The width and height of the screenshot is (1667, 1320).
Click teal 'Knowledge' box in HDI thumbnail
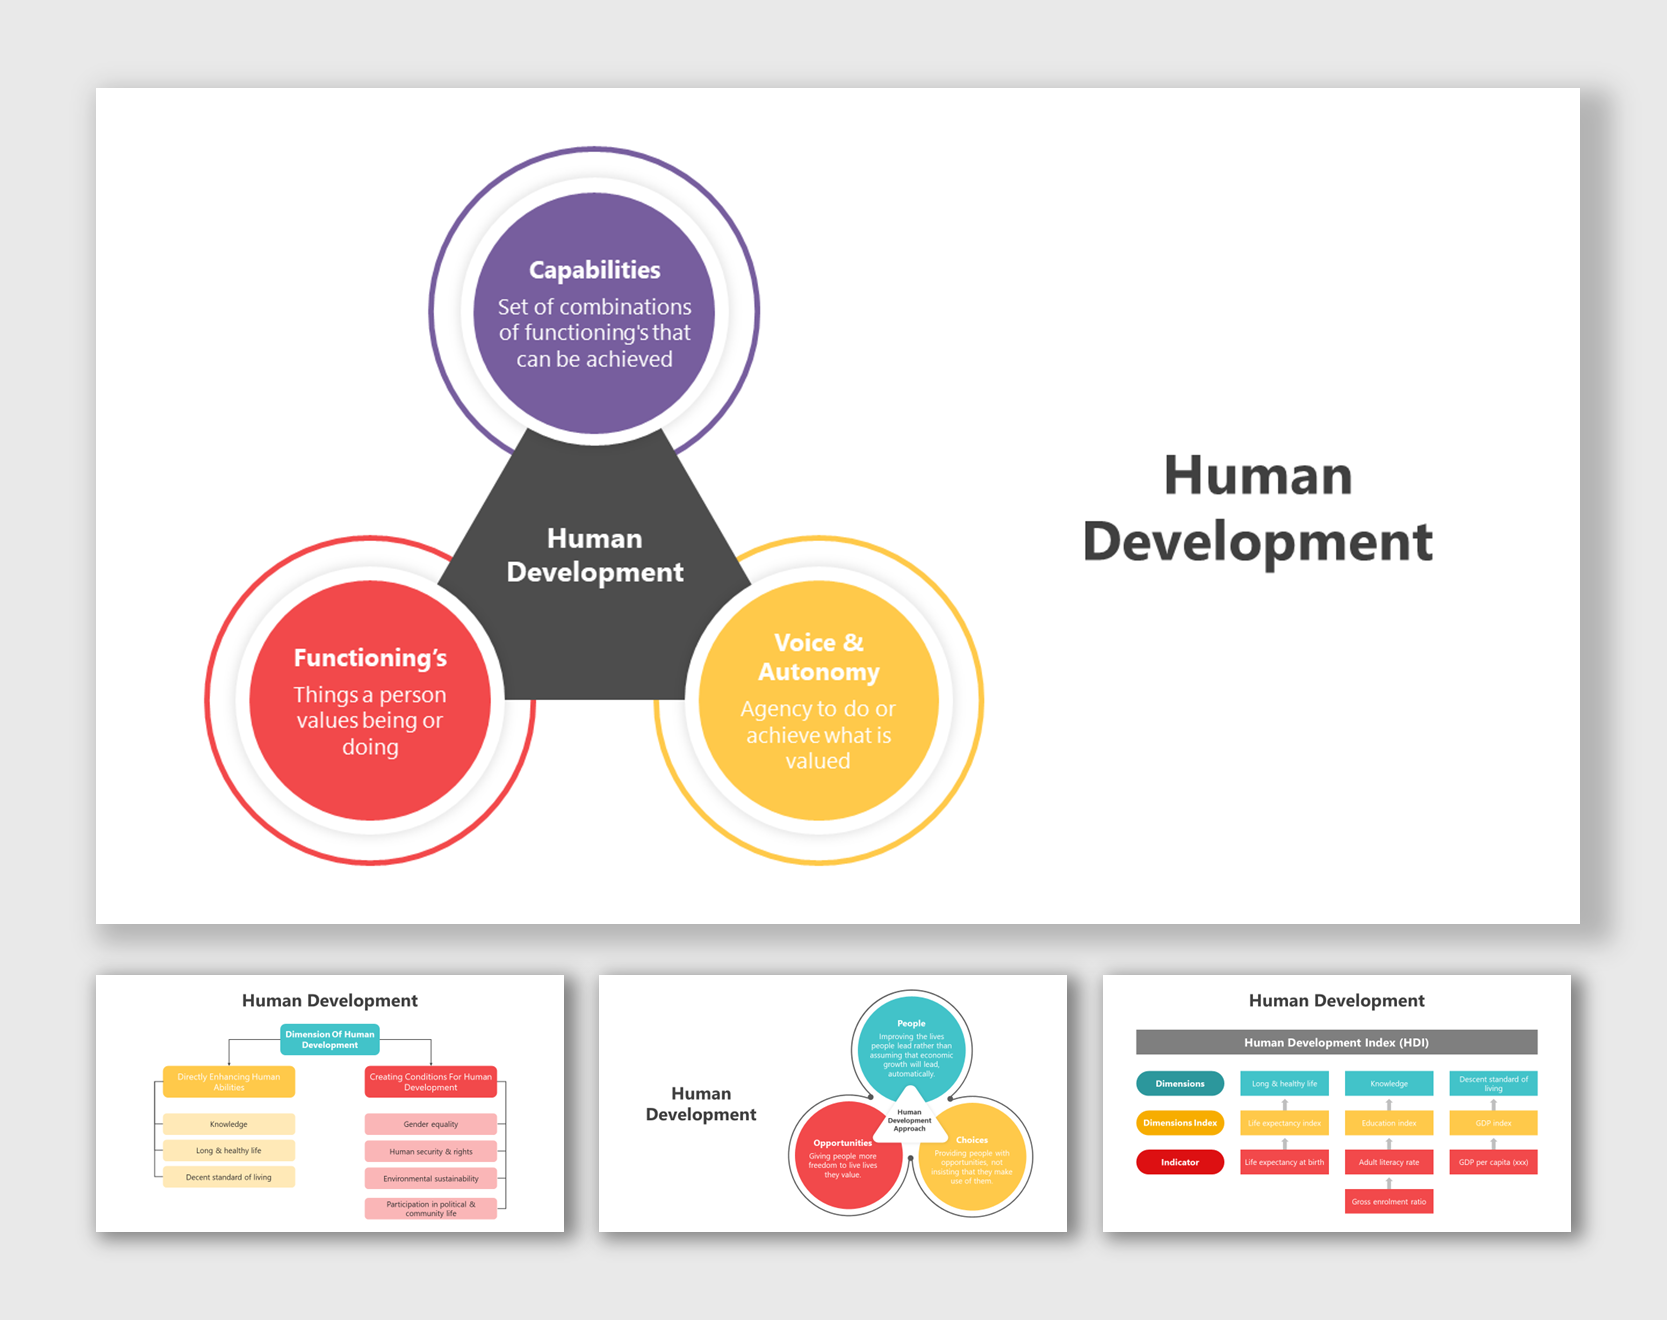1389,1084
